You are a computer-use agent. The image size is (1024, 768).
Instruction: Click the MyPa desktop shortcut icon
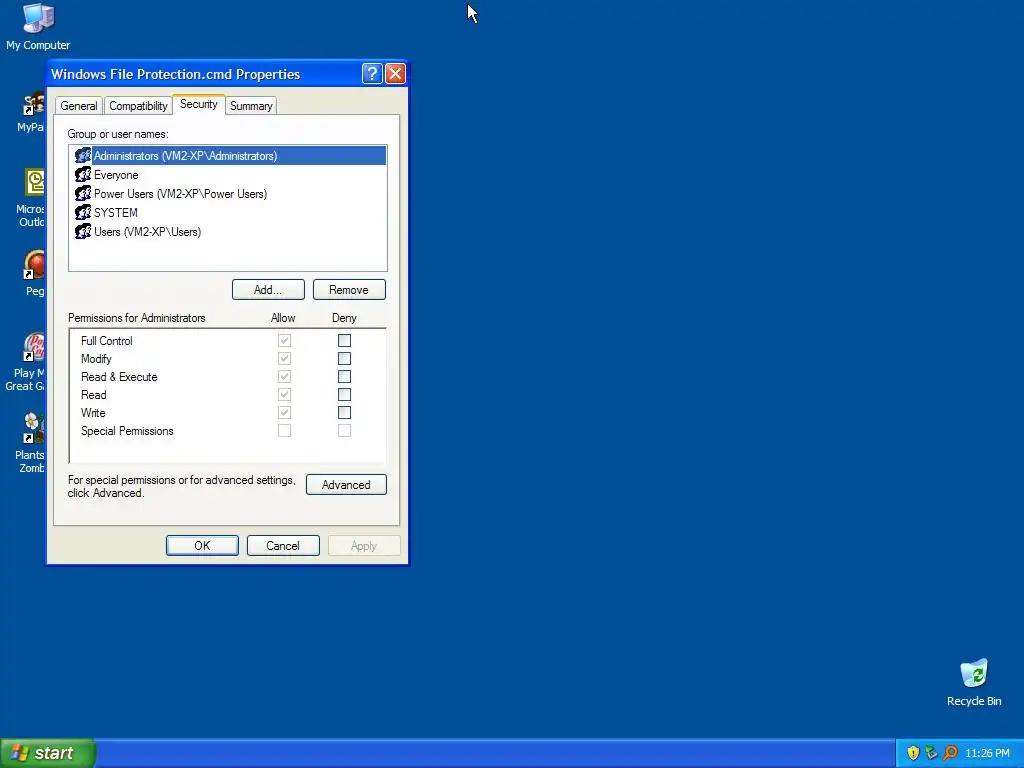tap(34, 103)
